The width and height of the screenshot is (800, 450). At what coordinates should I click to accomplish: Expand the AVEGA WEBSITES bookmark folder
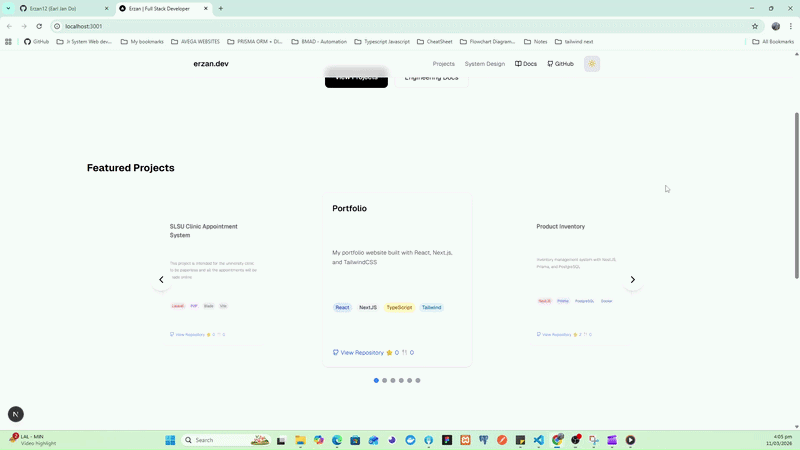(195, 42)
